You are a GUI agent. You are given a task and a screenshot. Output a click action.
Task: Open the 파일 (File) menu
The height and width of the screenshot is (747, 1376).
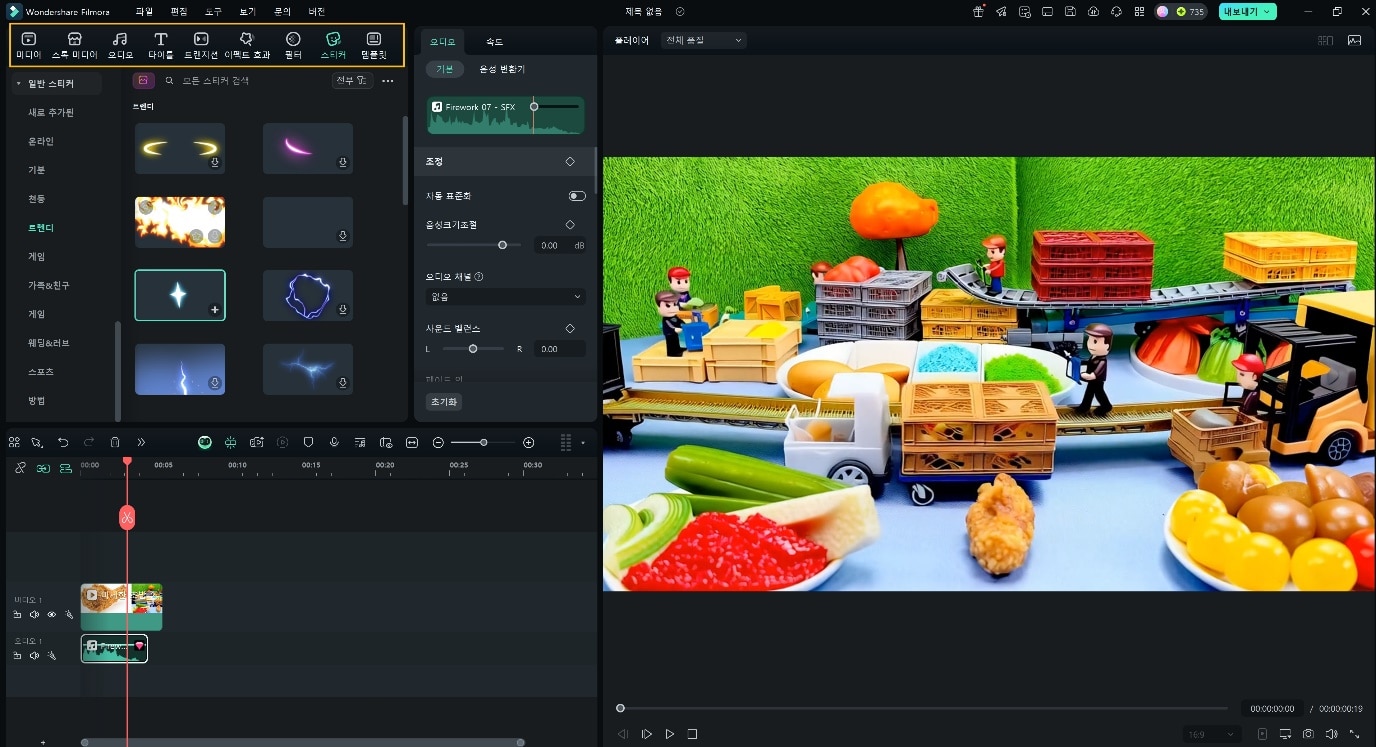point(144,12)
